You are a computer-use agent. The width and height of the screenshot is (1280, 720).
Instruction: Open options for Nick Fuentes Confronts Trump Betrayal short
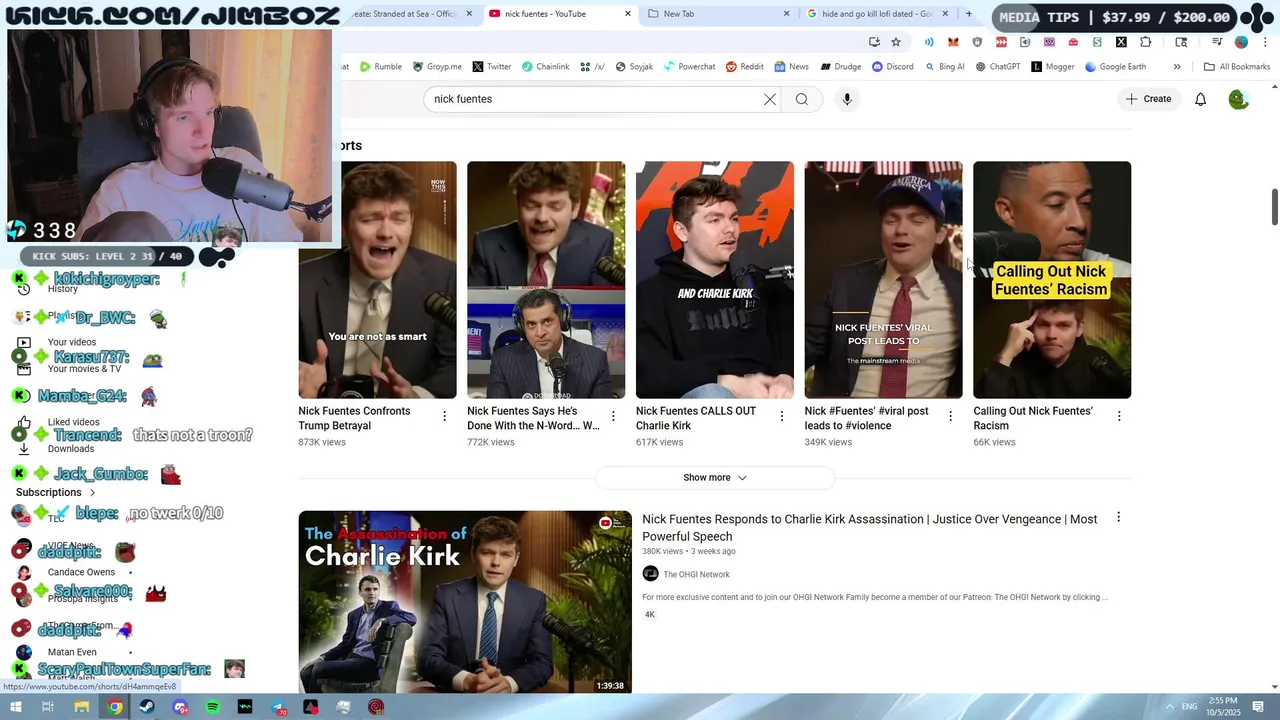(x=445, y=416)
